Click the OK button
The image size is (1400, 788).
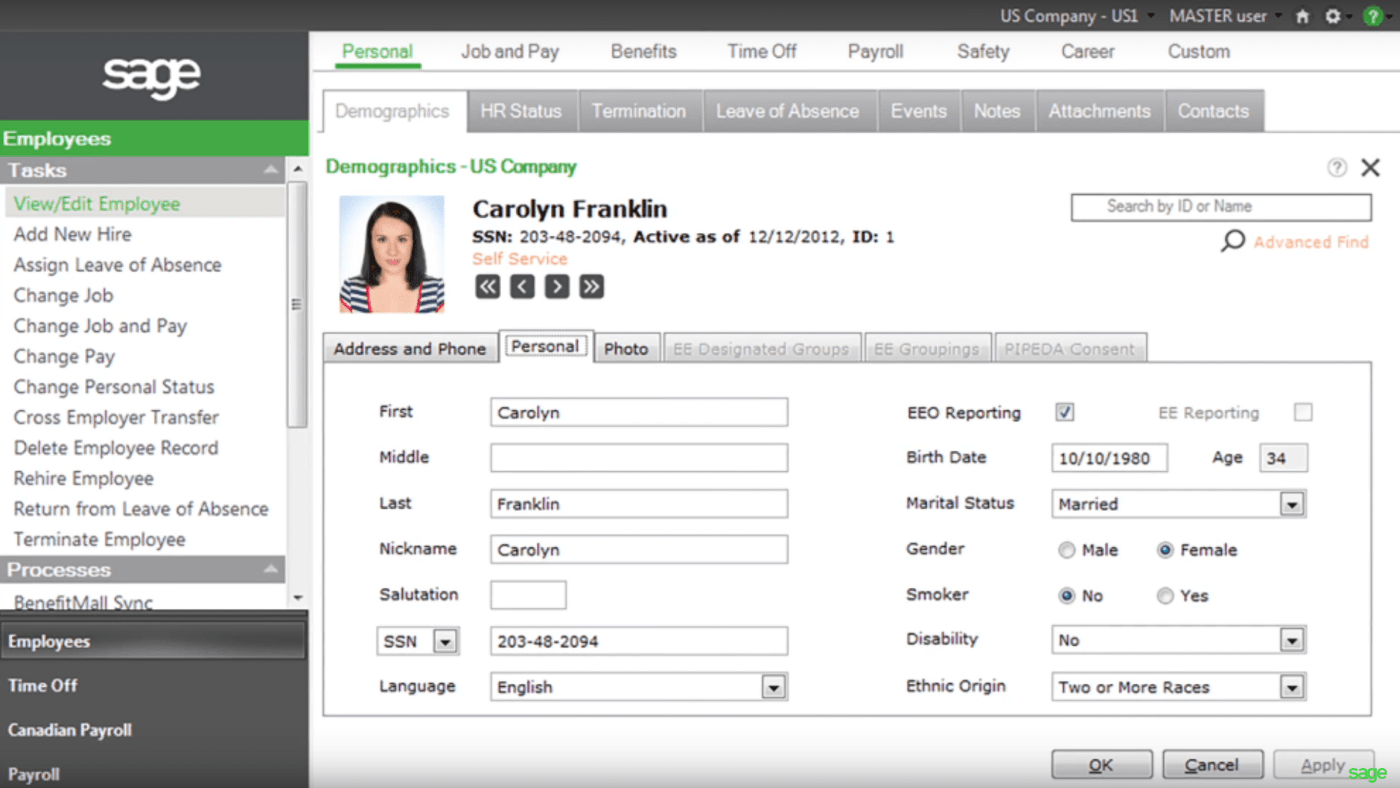[x=1102, y=765]
